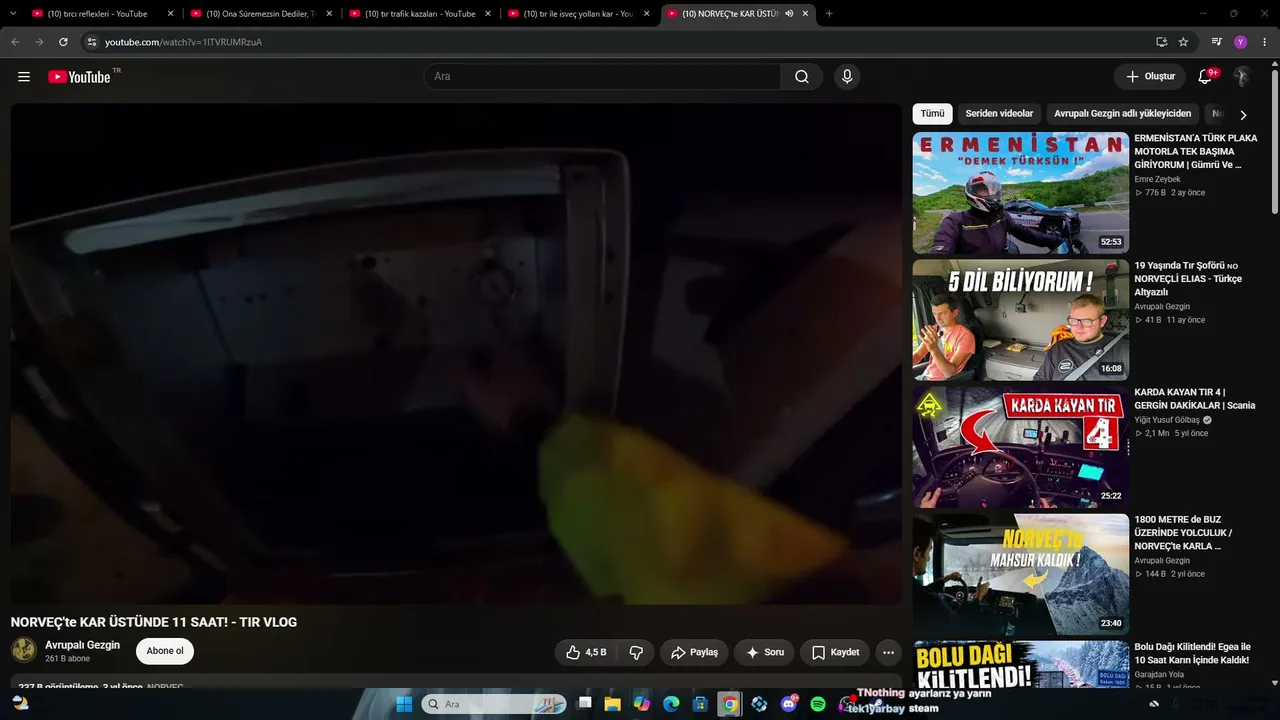The image size is (1280, 720).
Task: Launch Spotify from the taskbar
Action: (x=818, y=704)
